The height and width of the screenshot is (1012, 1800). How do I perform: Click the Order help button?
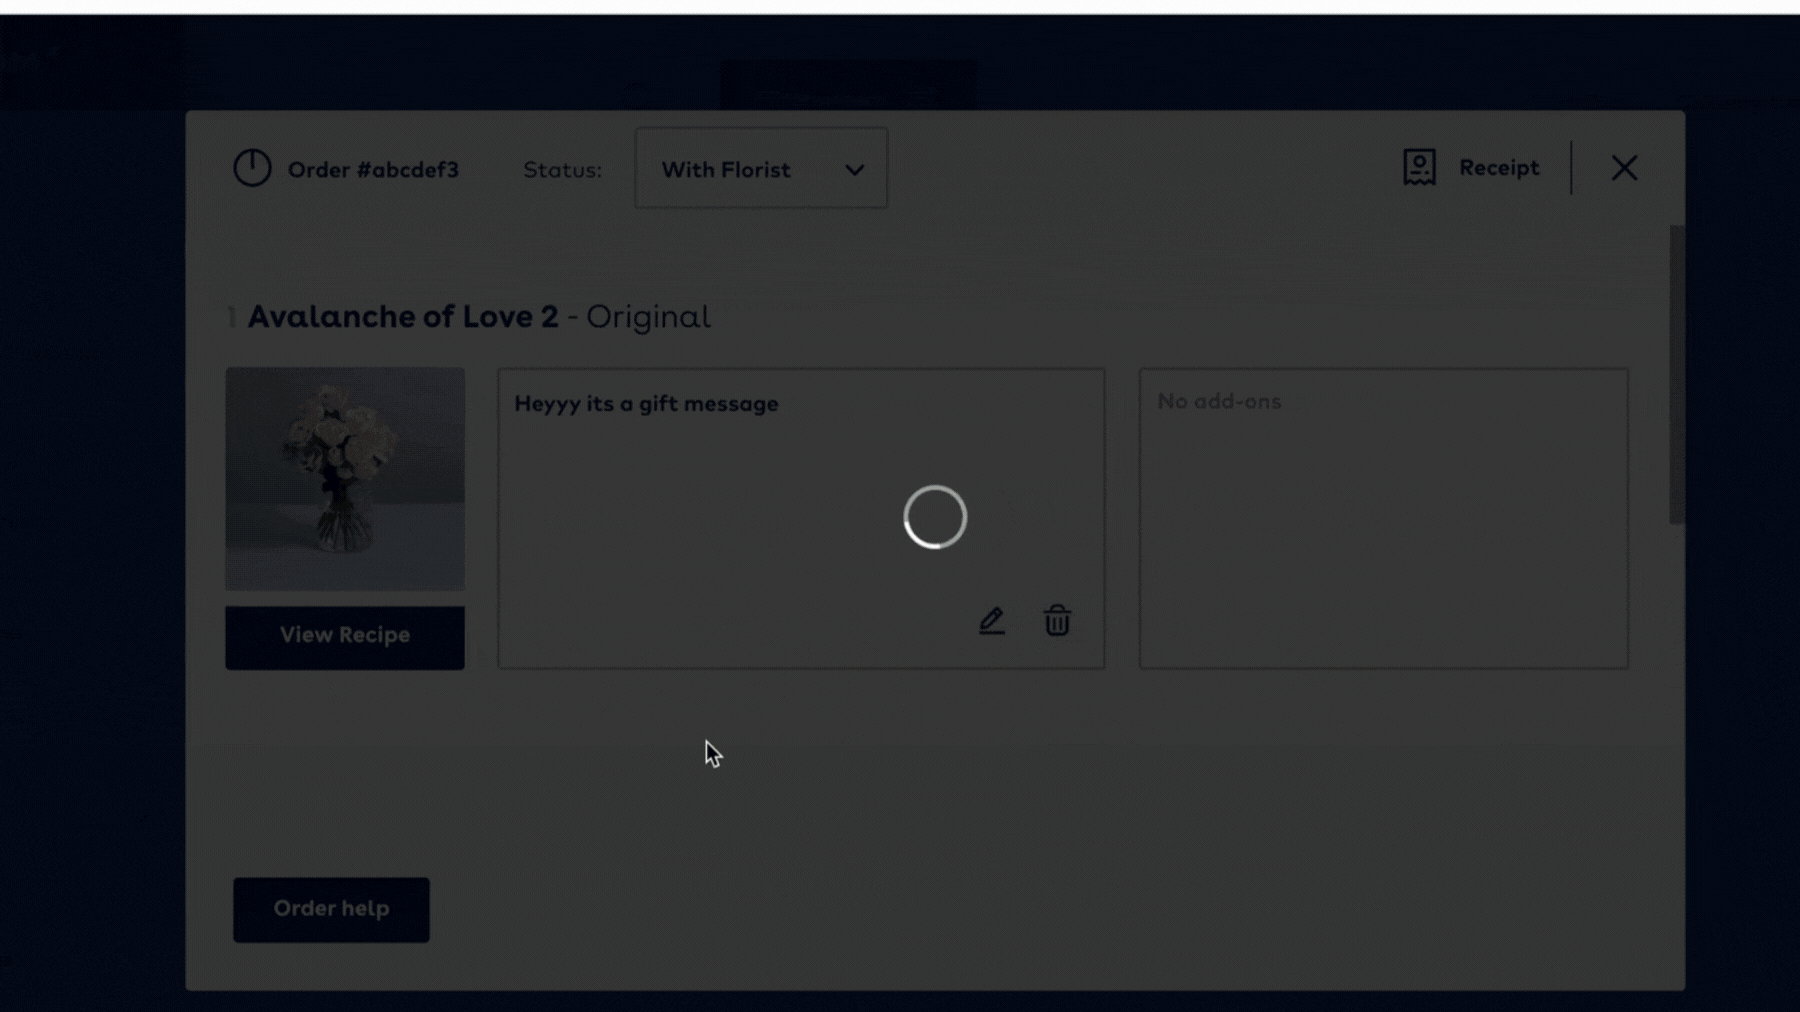coord(331,909)
